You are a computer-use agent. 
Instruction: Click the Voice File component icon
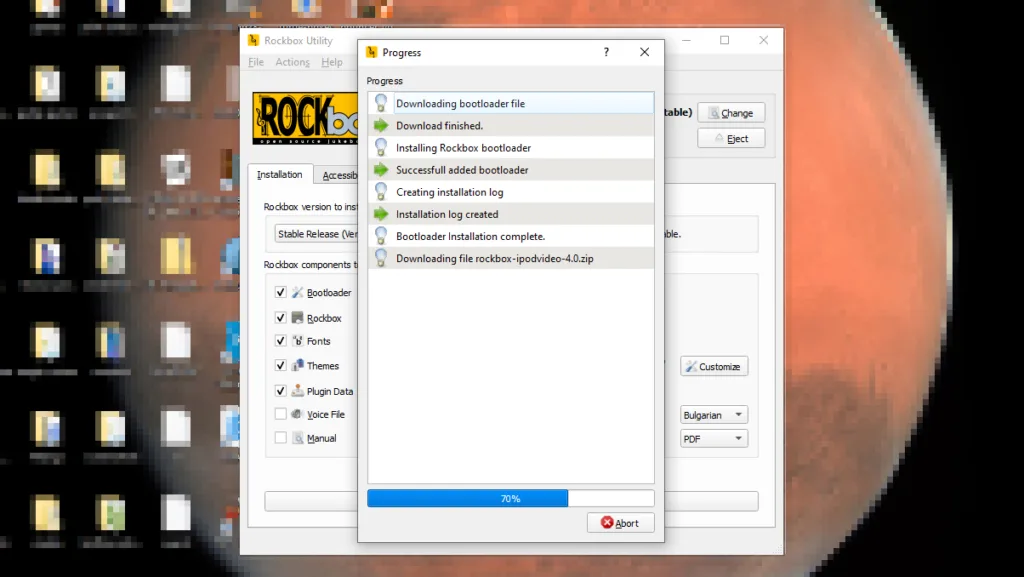[x=297, y=414]
